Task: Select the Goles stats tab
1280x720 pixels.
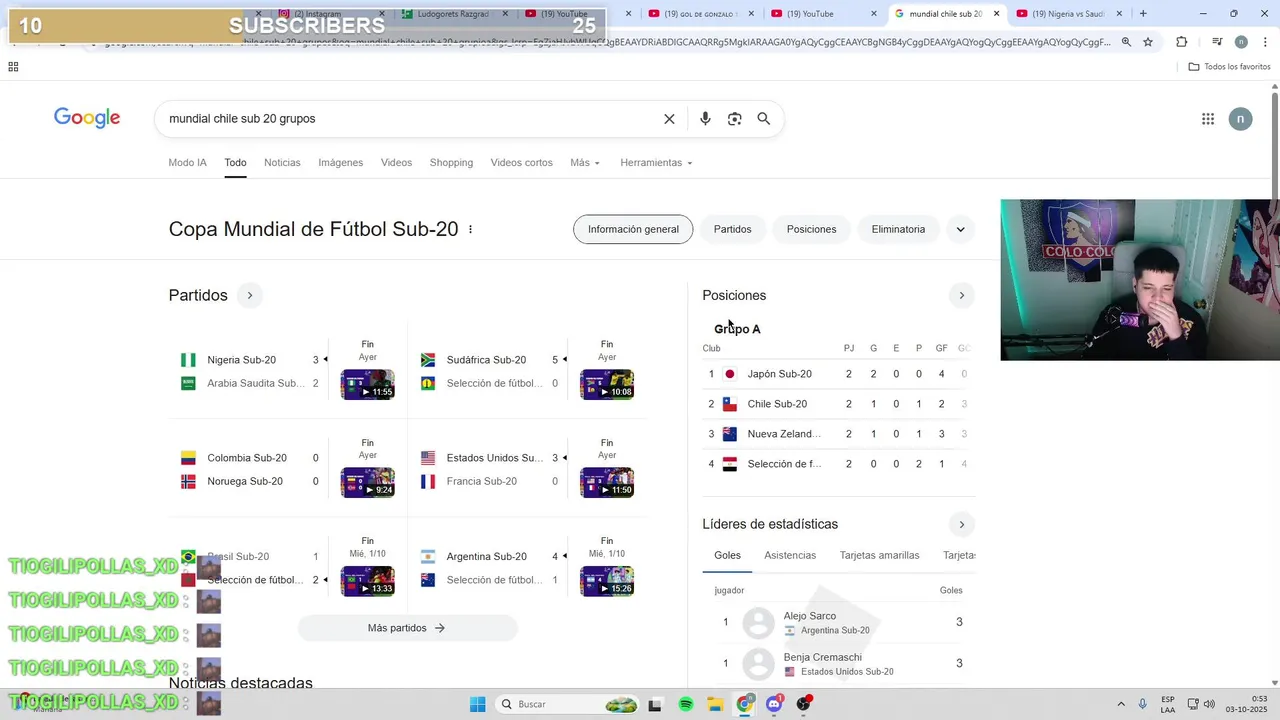Action: tap(727, 555)
